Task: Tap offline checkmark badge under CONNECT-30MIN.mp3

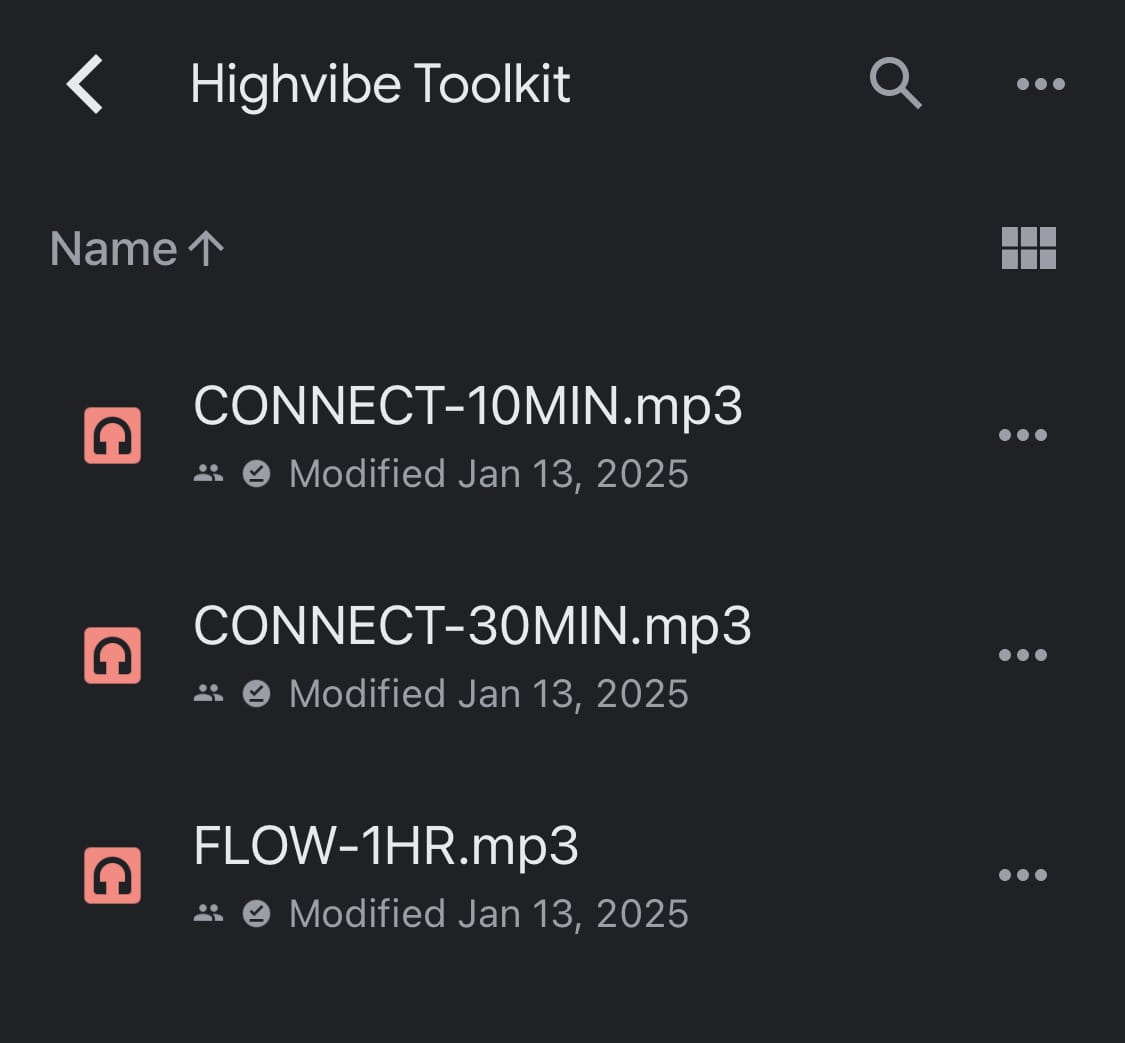Action: click(257, 693)
